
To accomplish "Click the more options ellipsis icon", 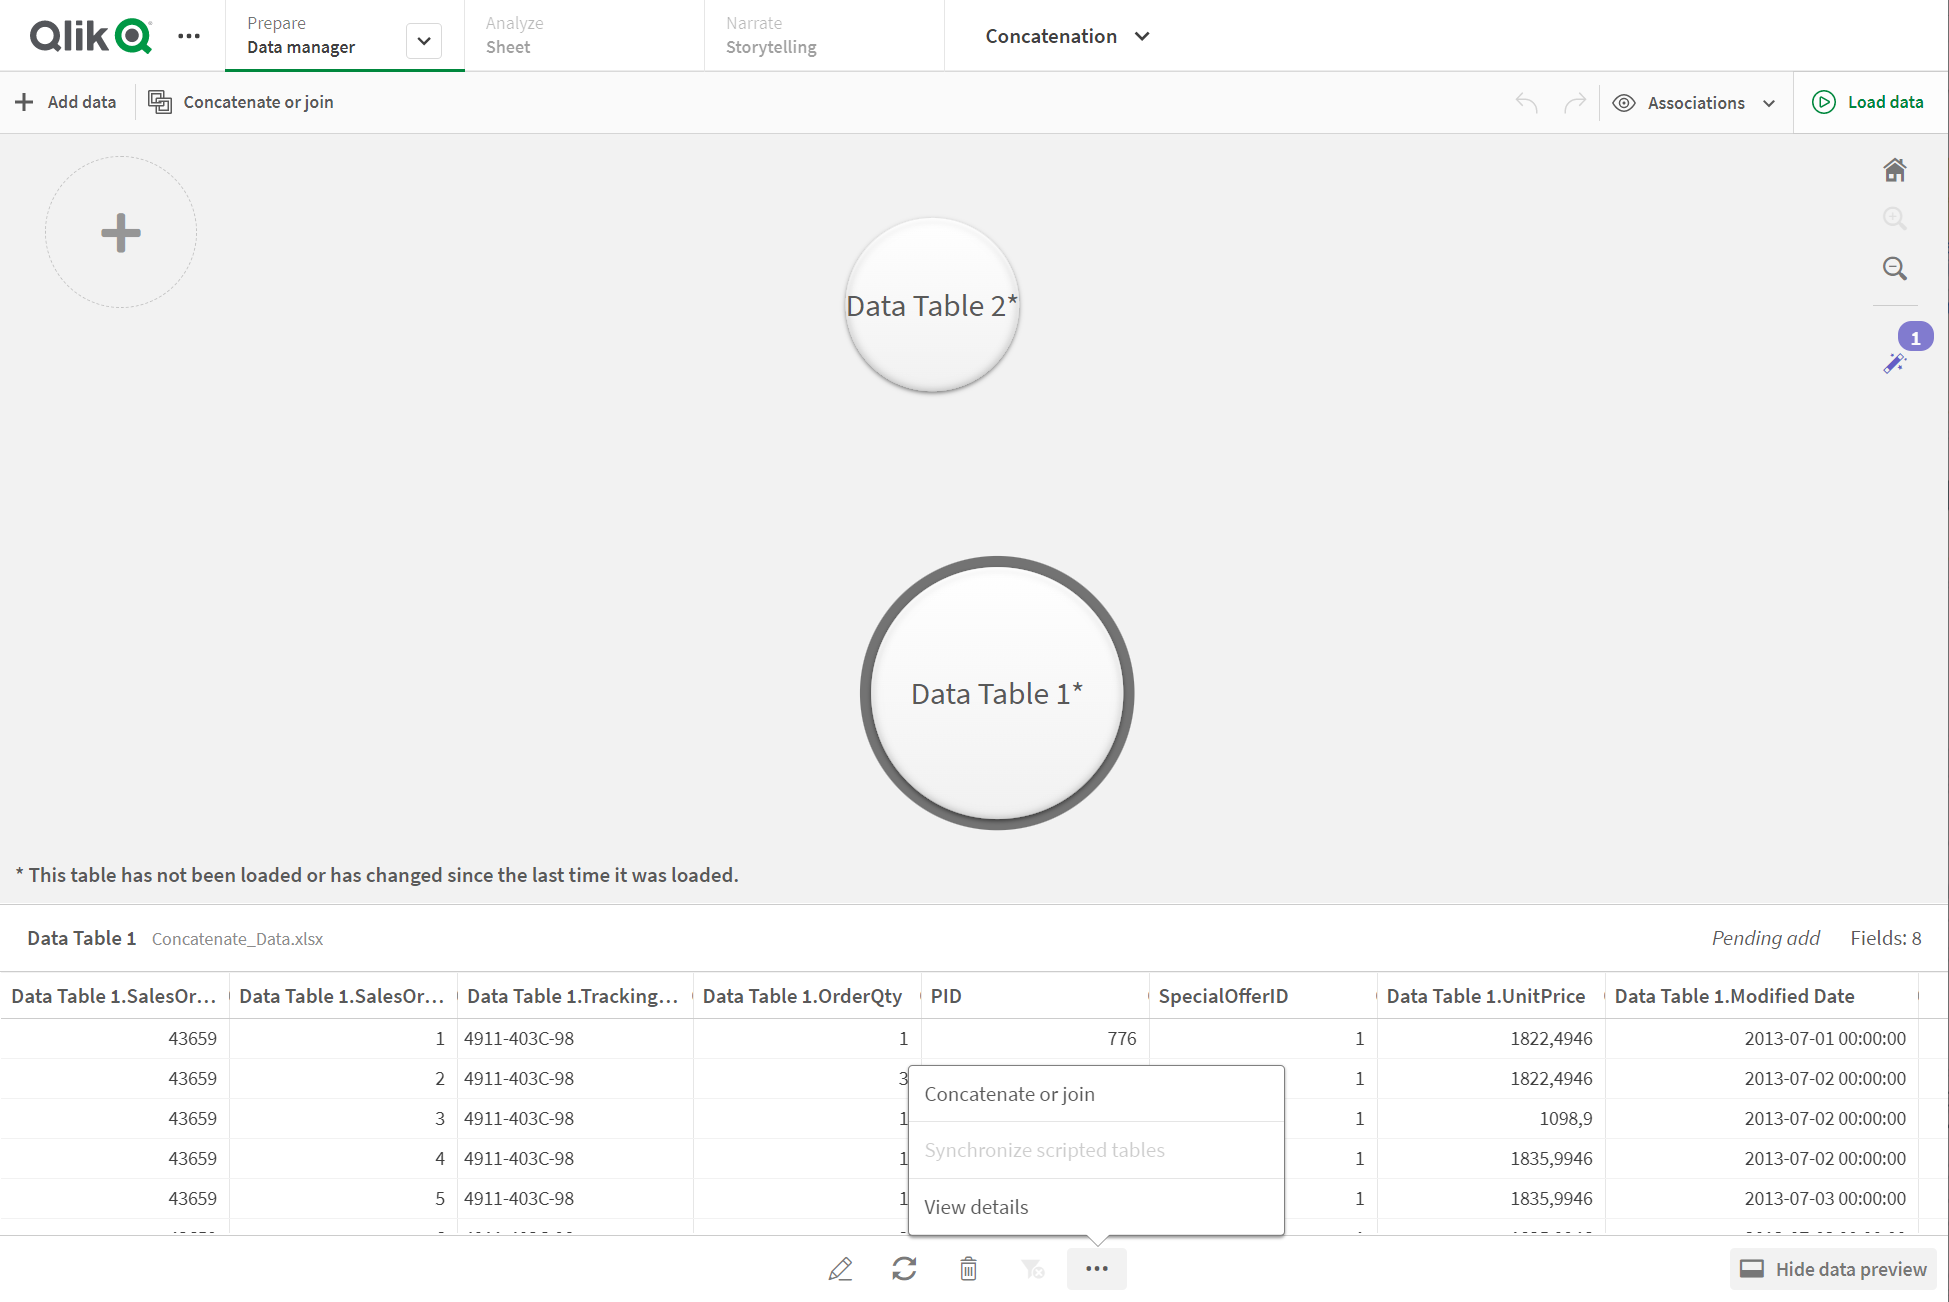I will tap(1099, 1267).
